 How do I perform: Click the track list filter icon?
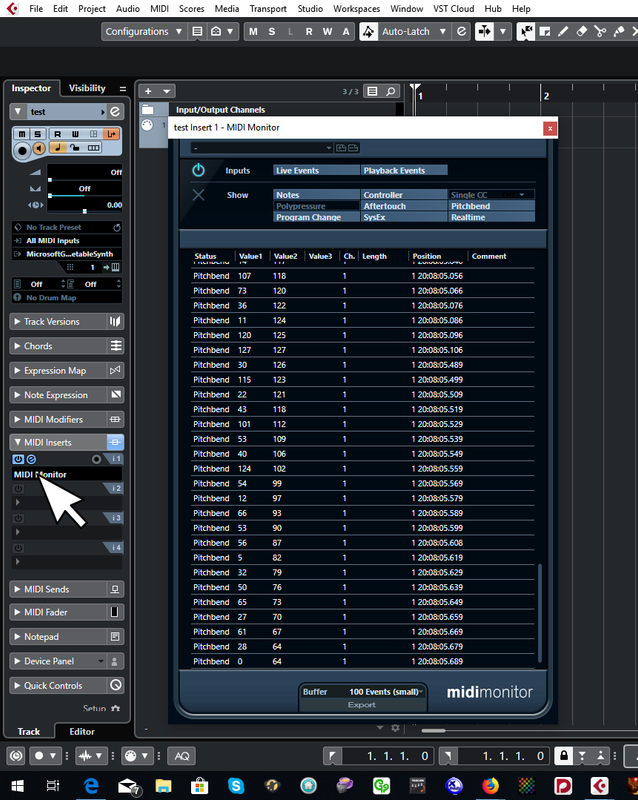pos(373,91)
